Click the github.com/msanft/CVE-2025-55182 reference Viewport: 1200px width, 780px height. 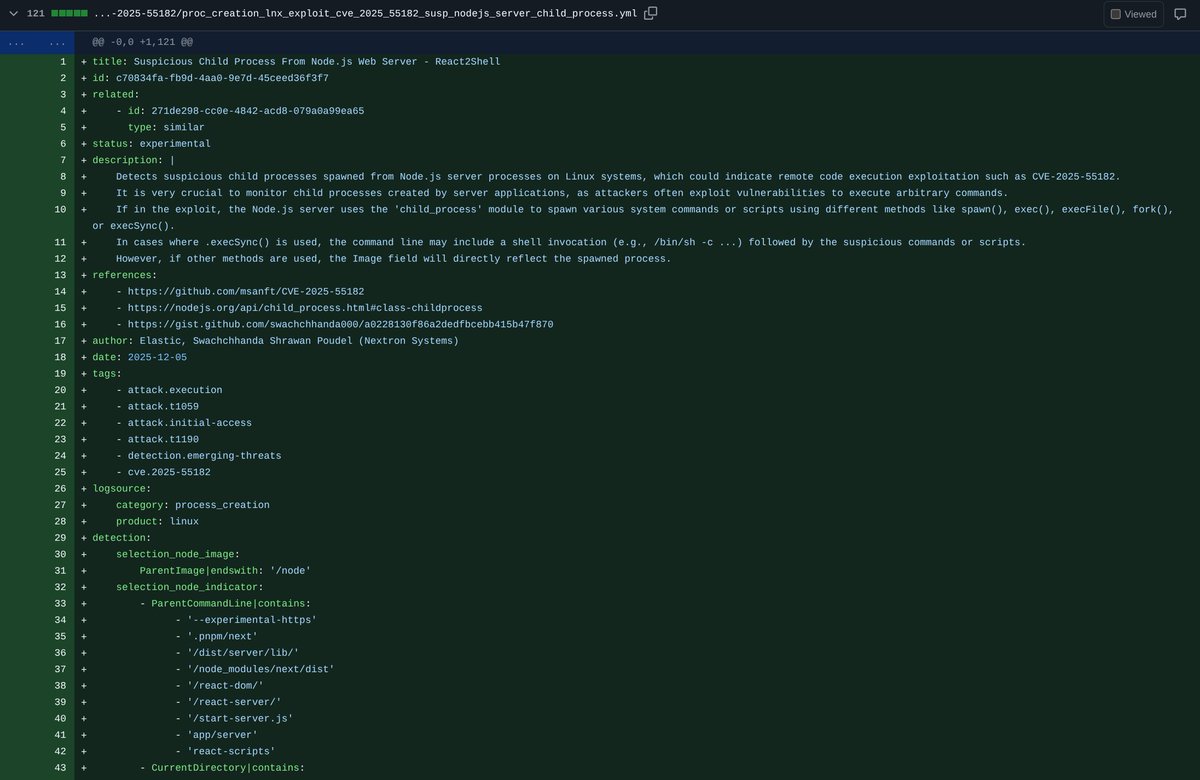coord(246,291)
